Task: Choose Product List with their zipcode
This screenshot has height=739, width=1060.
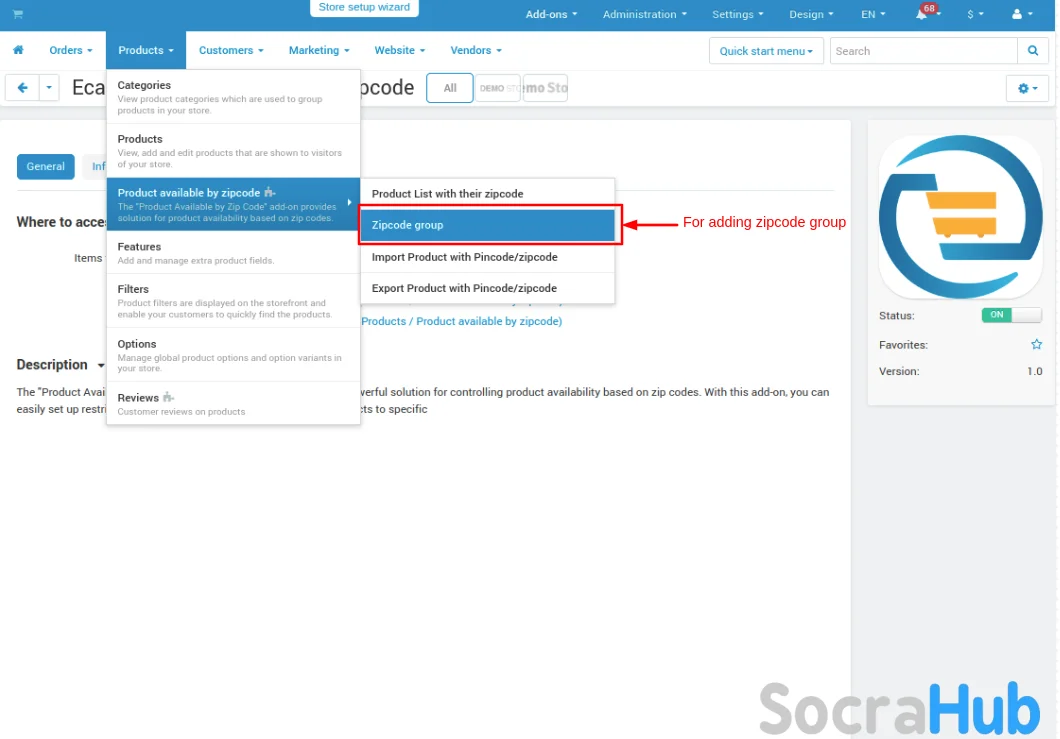Action: [x=487, y=193]
